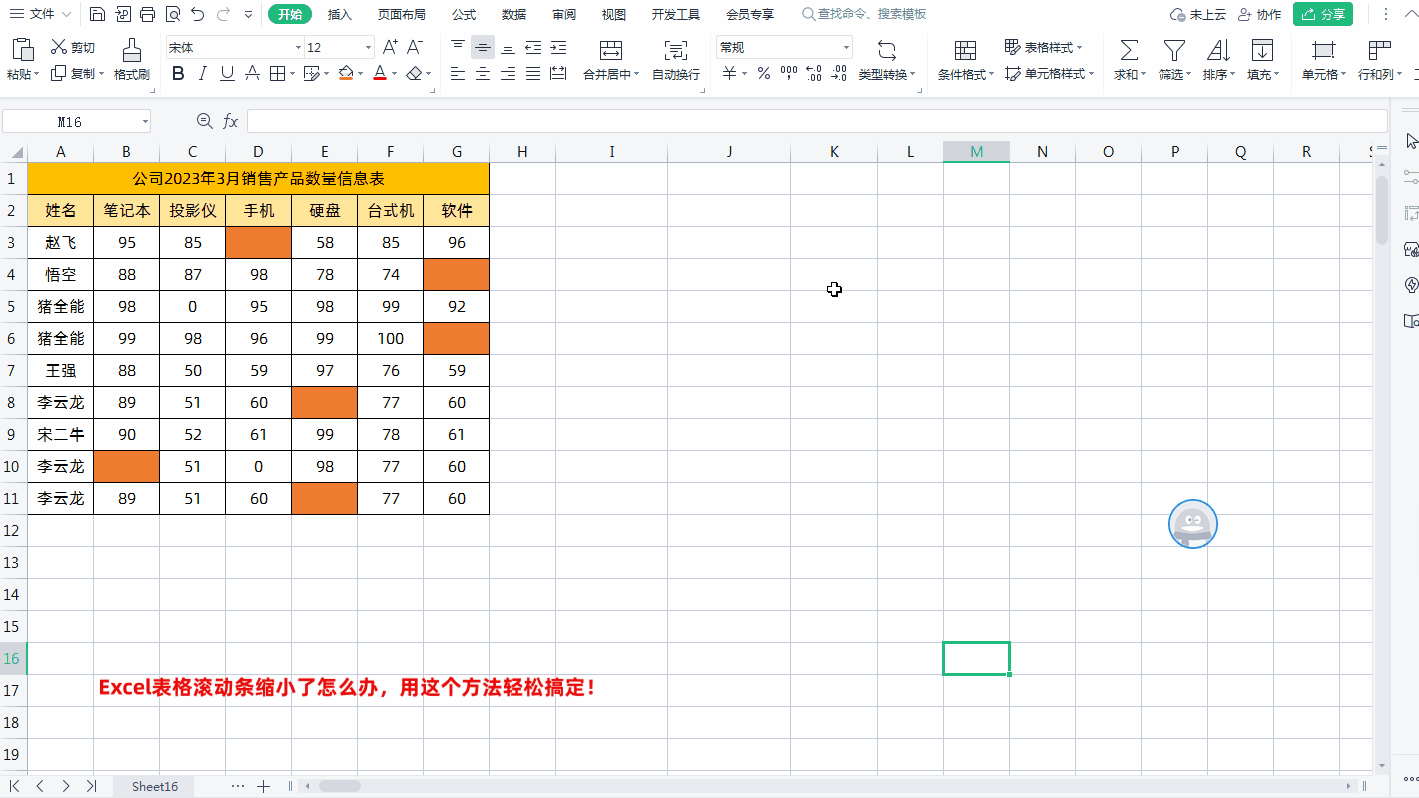
Task: Open the floating assistant robot icon
Action: point(1192,524)
